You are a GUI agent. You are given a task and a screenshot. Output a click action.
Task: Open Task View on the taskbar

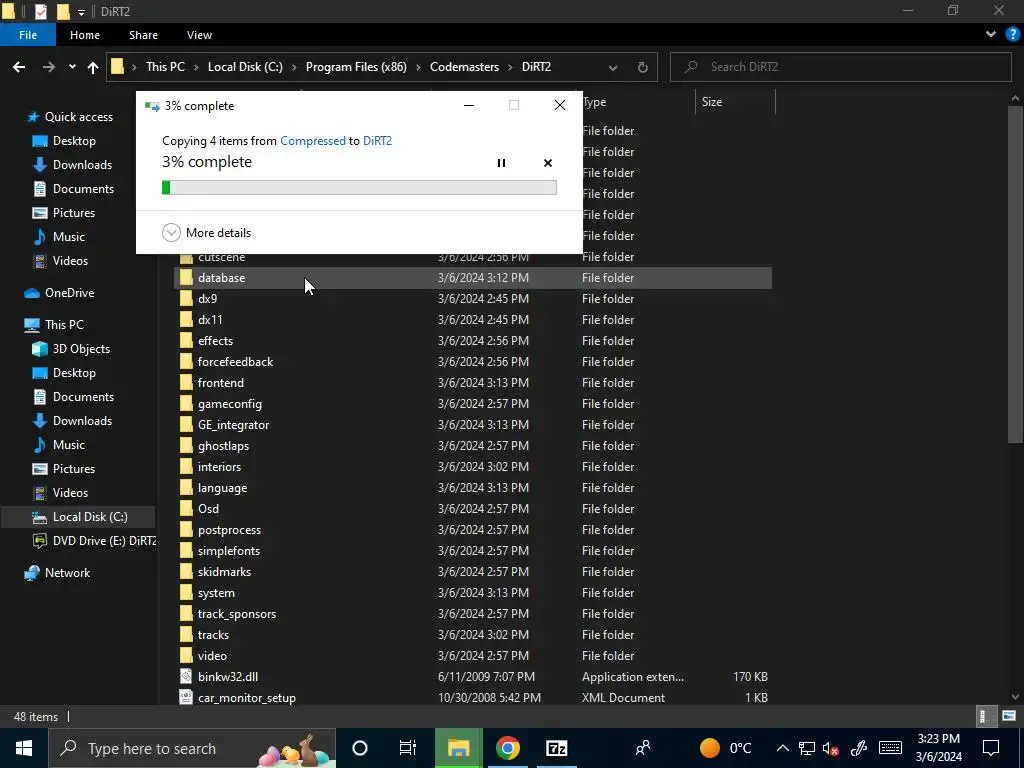tap(408, 748)
